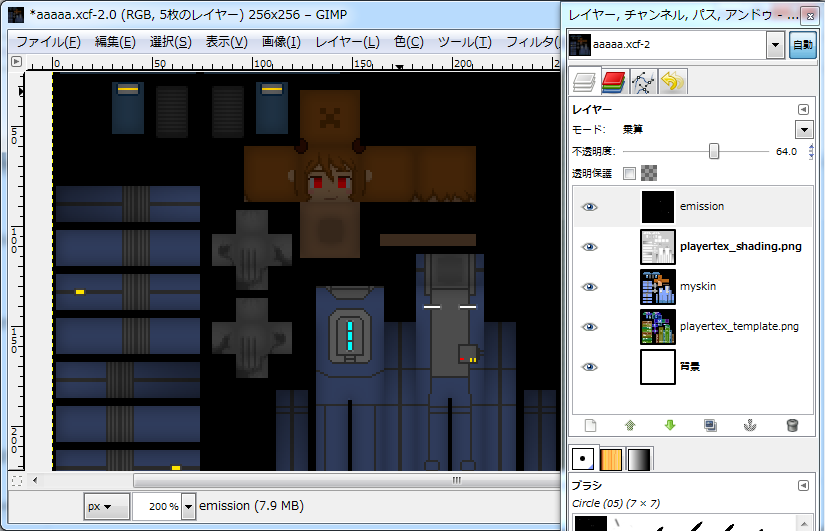Click the GIMP window title icon
The image size is (825, 531).
pyautogui.click(x=16, y=15)
